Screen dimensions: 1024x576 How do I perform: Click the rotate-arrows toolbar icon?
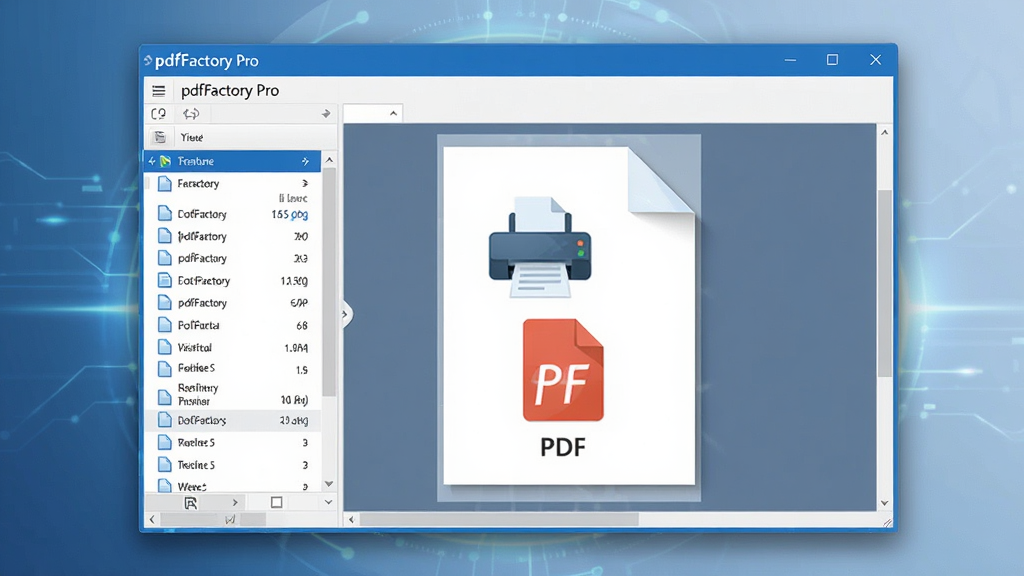pos(191,114)
